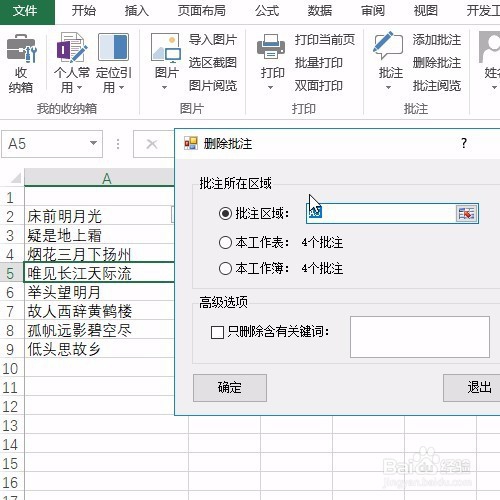Expand the 定位引用 dropdown arrow
The width and height of the screenshot is (500, 500).
pos(121,88)
